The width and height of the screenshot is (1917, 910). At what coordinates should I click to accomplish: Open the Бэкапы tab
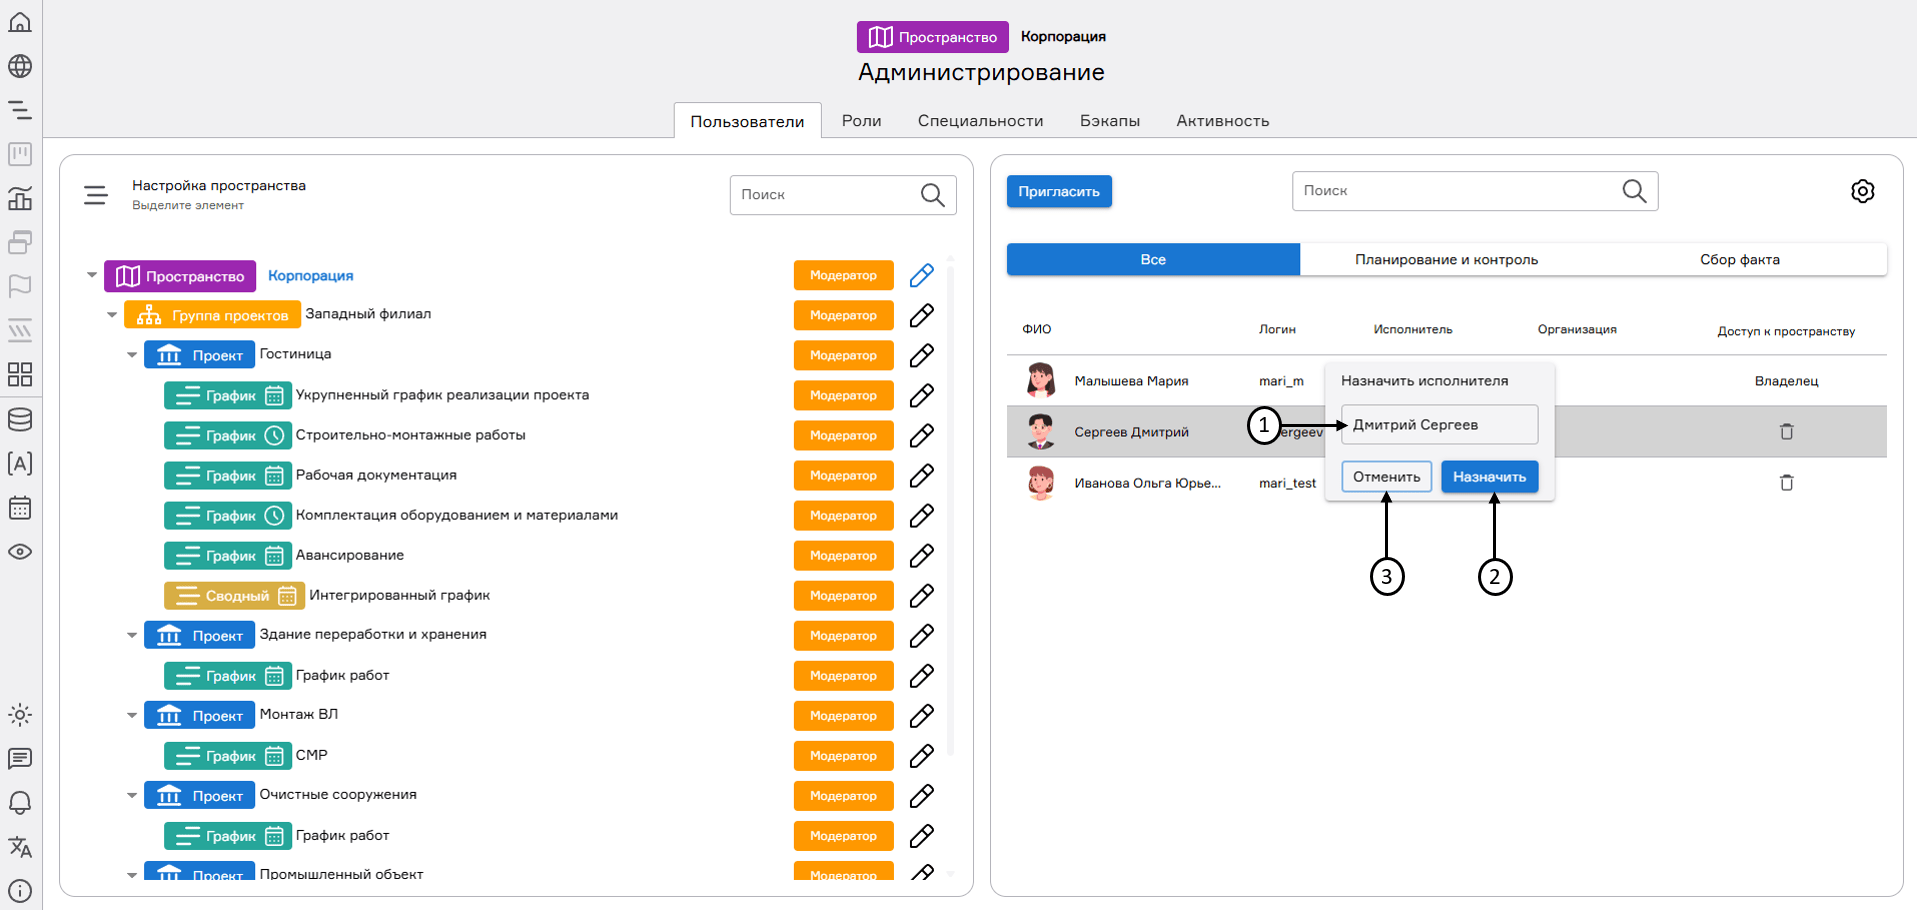click(x=1109, y=121)
